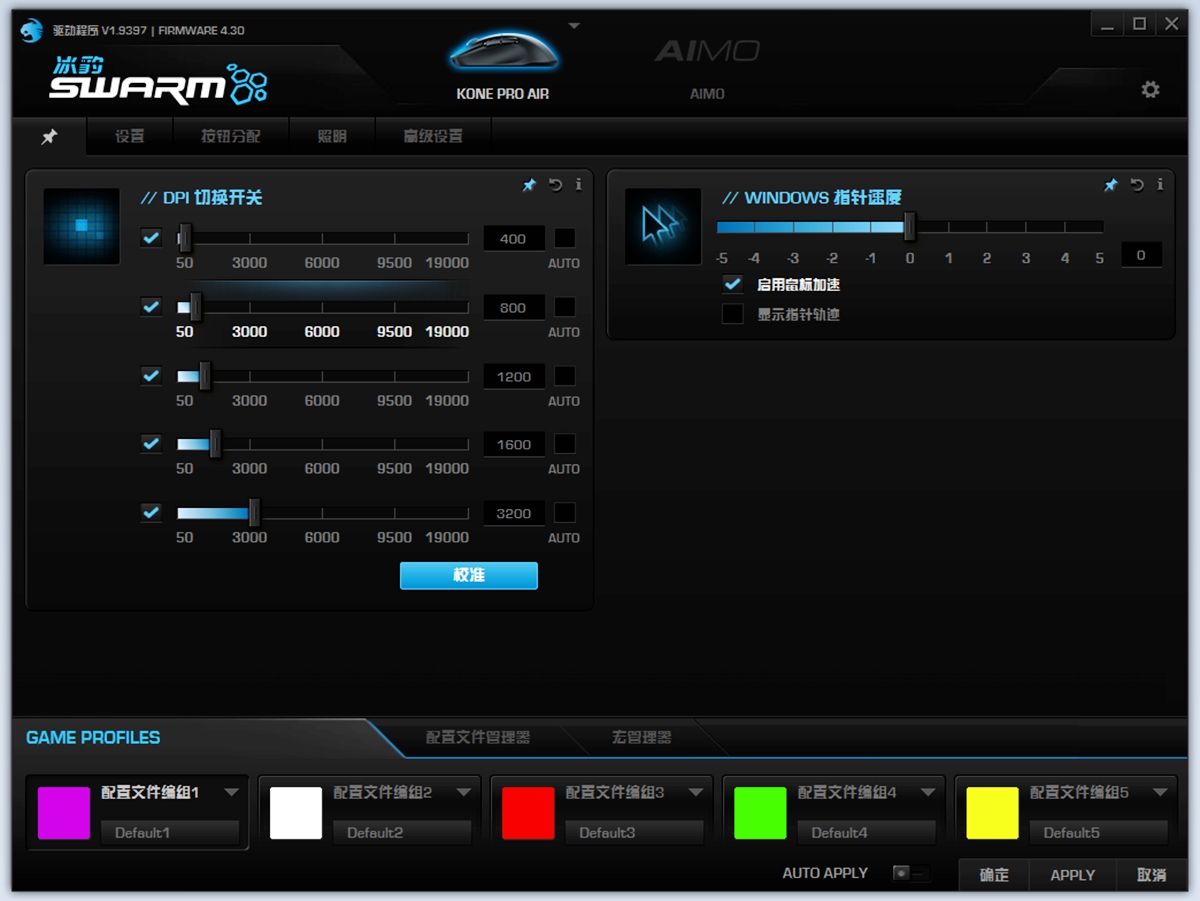
Task: Select the yellow profile 5 color swatch
Action: point(992,812)
